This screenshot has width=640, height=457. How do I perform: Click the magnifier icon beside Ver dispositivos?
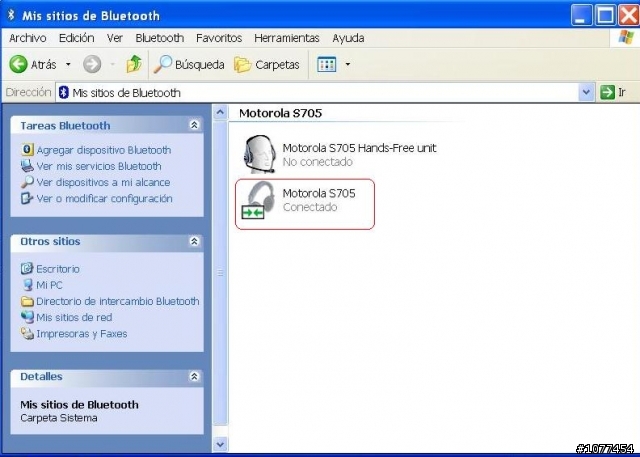click(27, 182)
